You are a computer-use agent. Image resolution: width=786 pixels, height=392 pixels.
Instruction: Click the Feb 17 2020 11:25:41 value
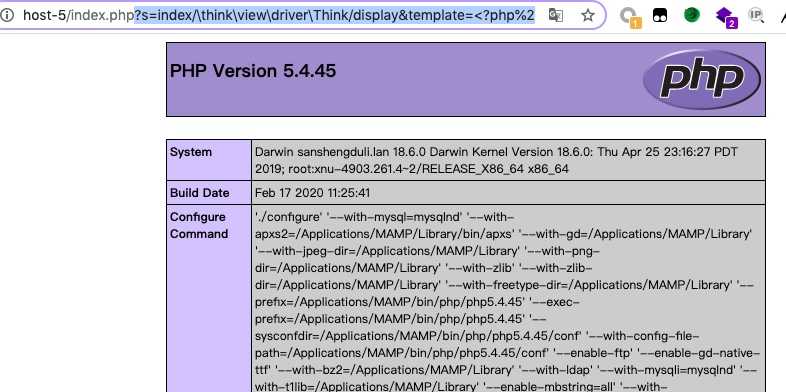(x=312, y=192)
